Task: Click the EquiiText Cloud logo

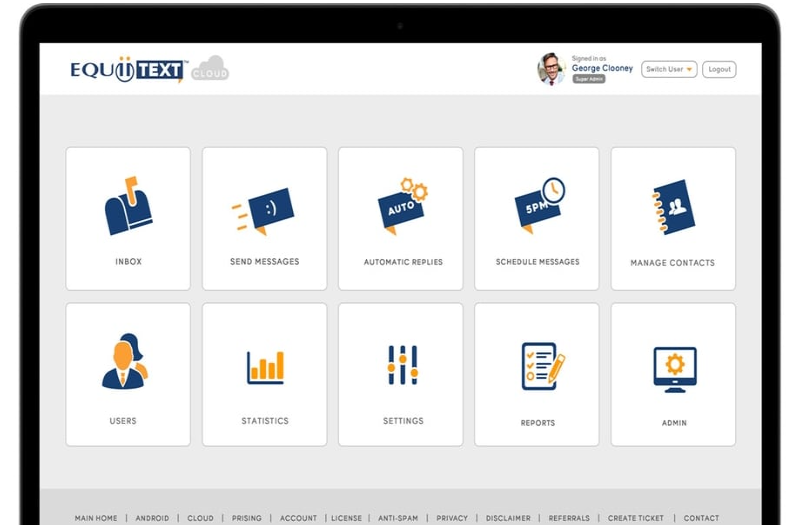Action: [x=149, y=69]
